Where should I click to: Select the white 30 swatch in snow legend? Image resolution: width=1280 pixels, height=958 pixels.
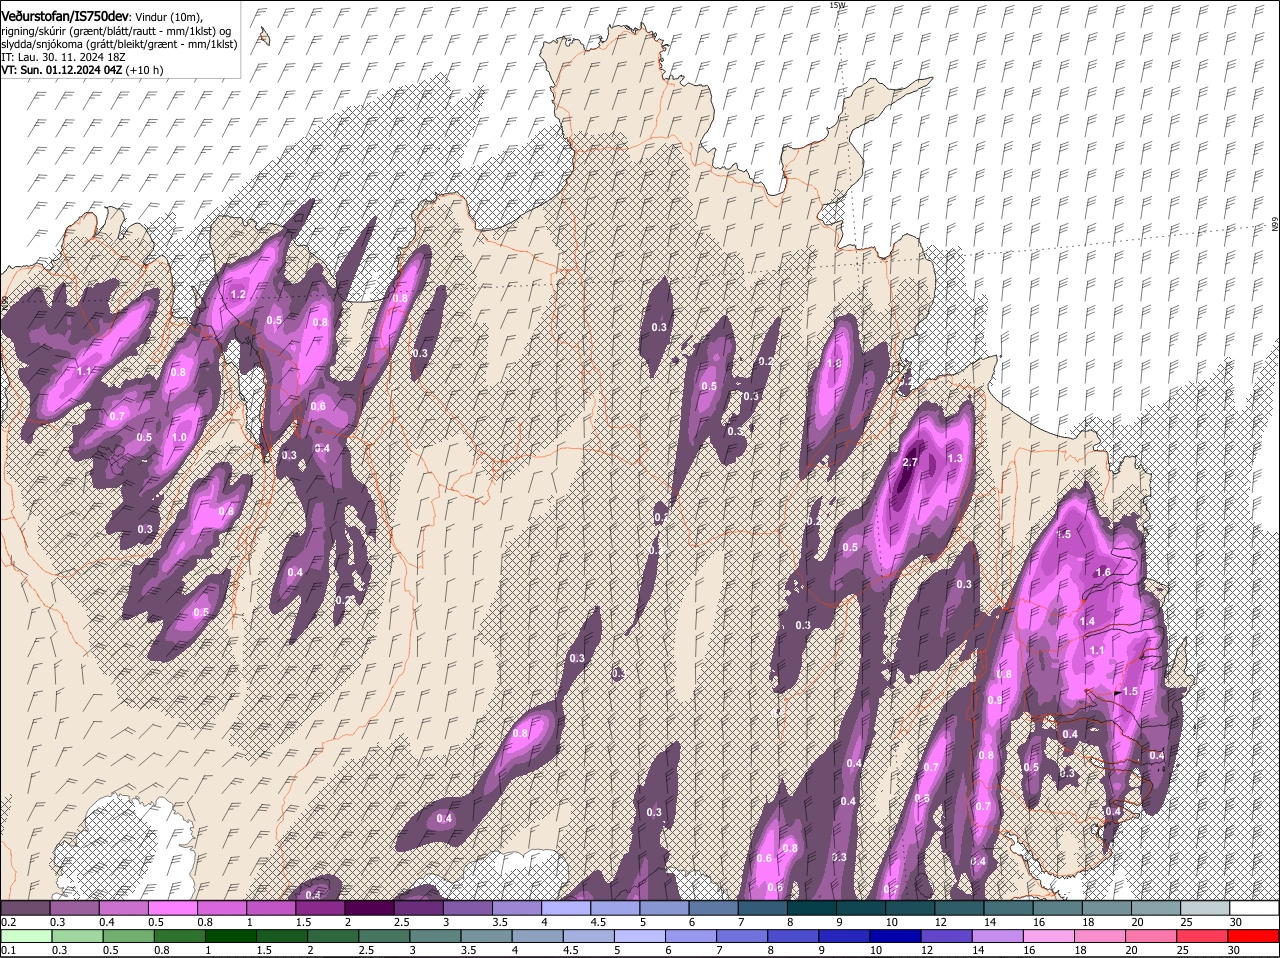pos(1254,908)
